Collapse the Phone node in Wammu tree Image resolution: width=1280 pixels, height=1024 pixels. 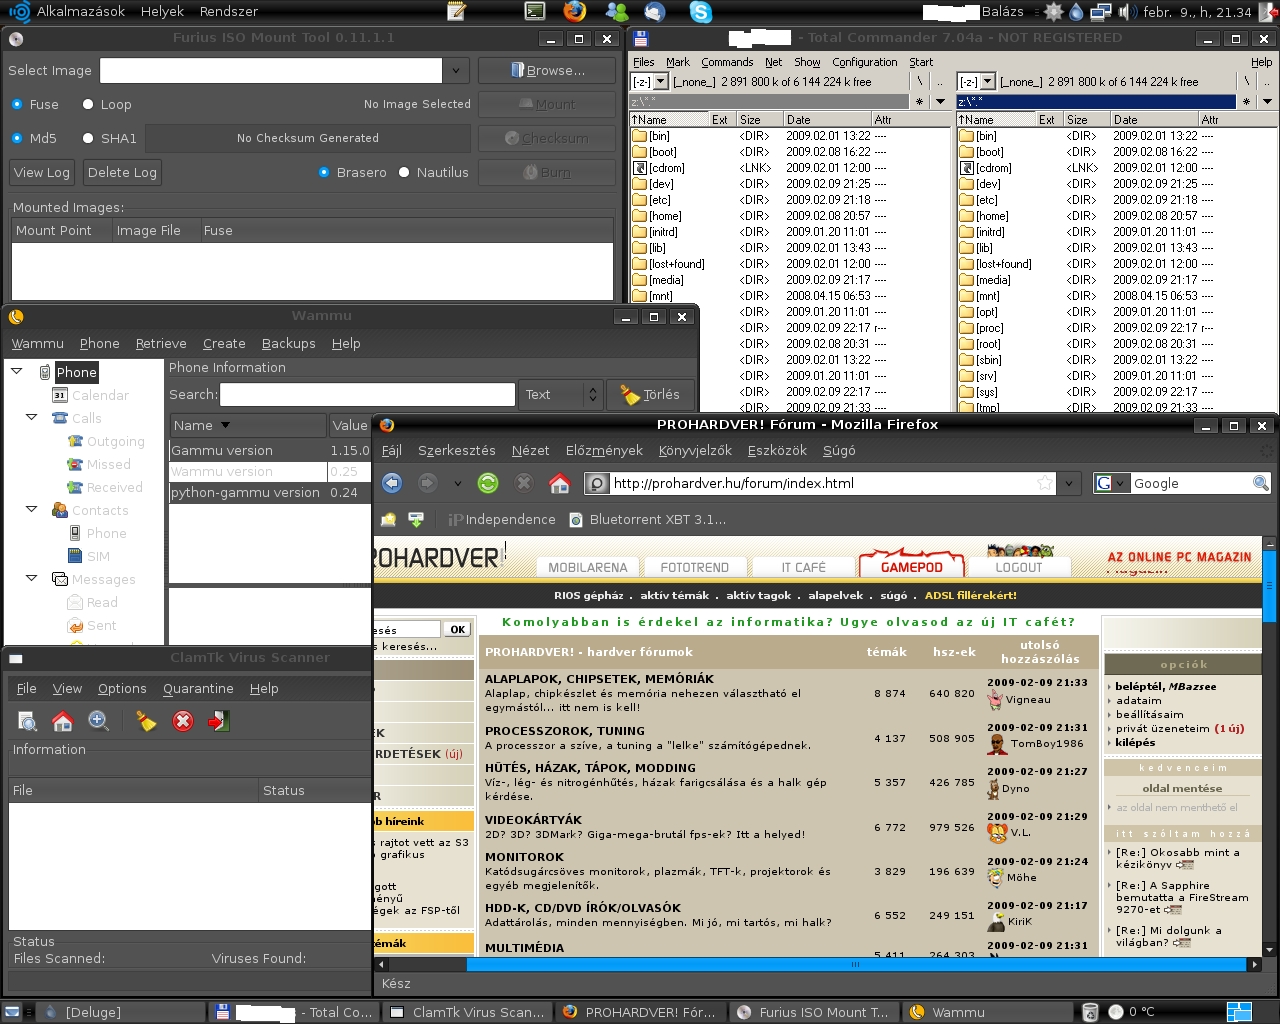17,371
